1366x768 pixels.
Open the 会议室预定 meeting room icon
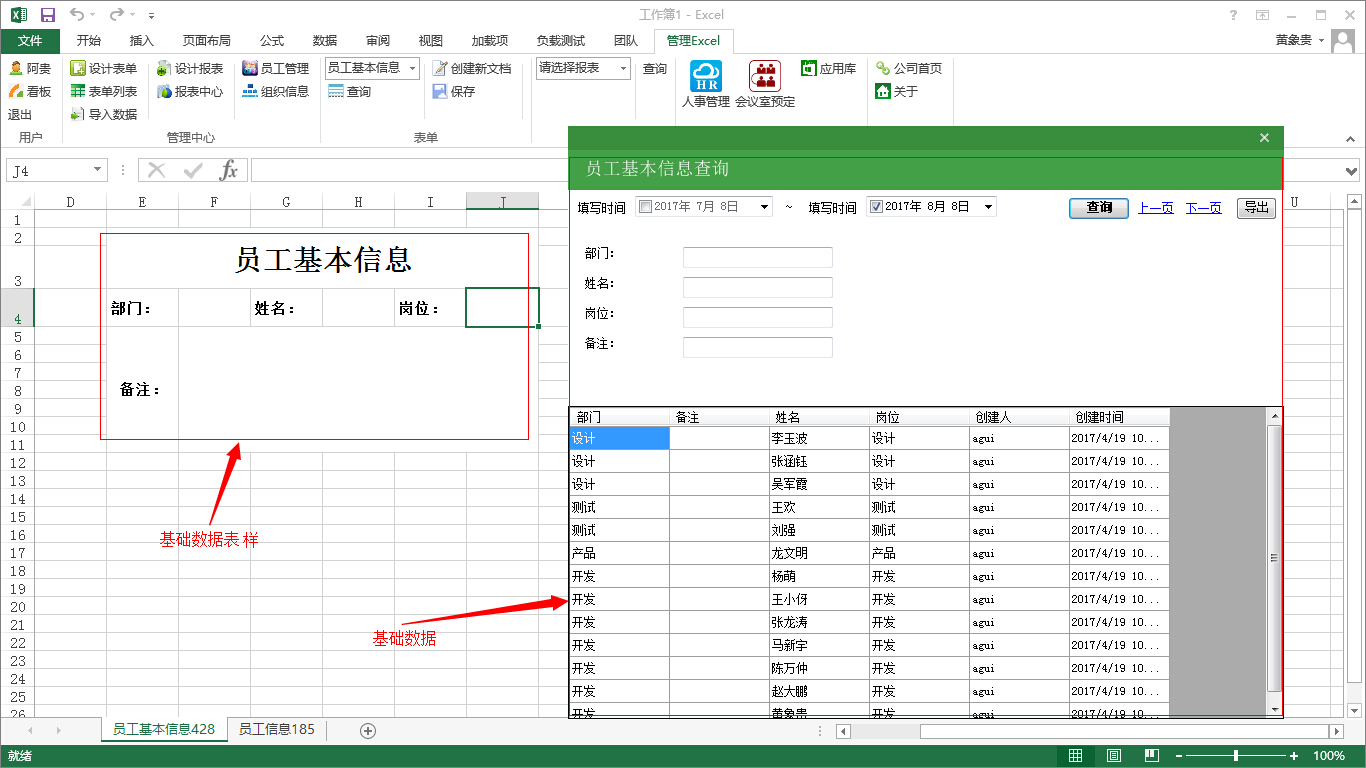click(x=765, y=76)
